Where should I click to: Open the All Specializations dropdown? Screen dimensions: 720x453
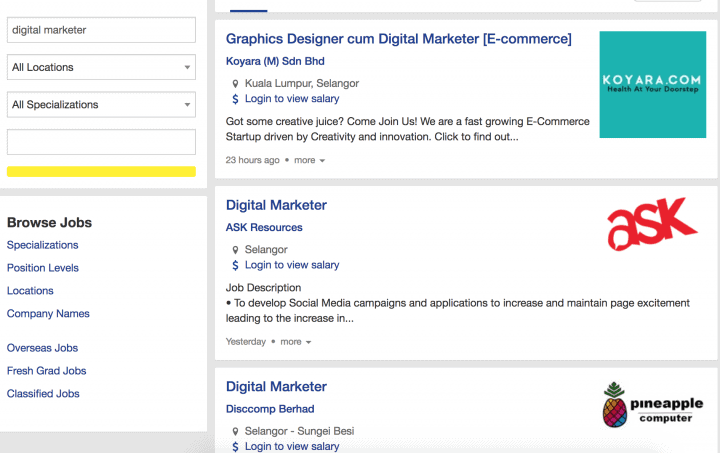(101, 104)
